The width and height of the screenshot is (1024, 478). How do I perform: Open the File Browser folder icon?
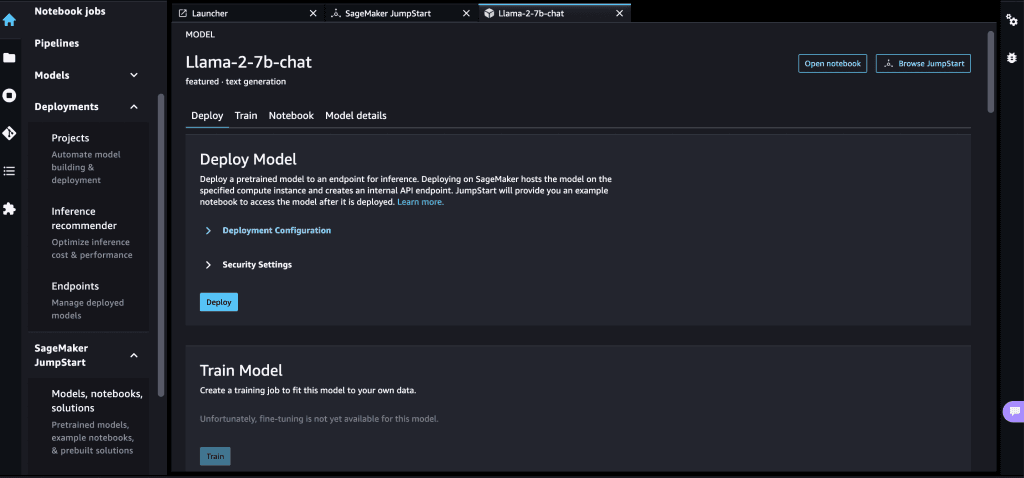9,57
